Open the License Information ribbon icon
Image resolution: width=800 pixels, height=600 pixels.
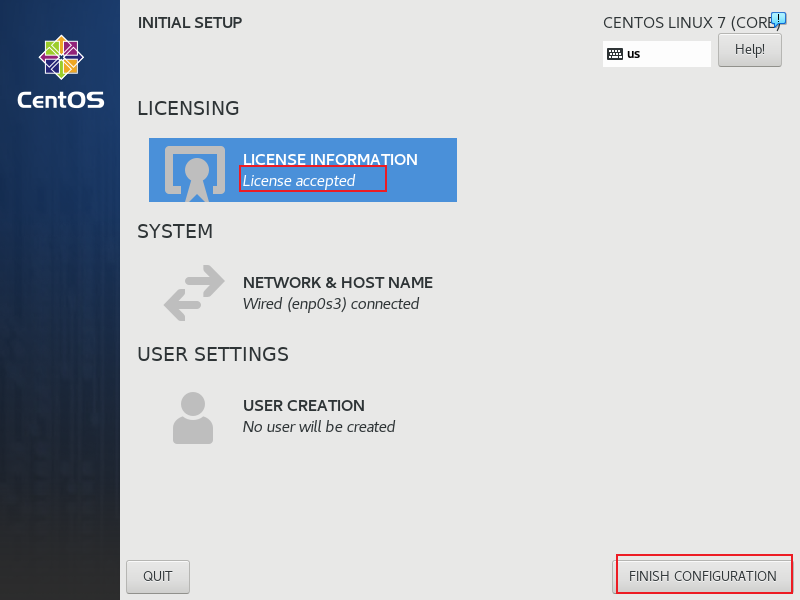(194, 173)
